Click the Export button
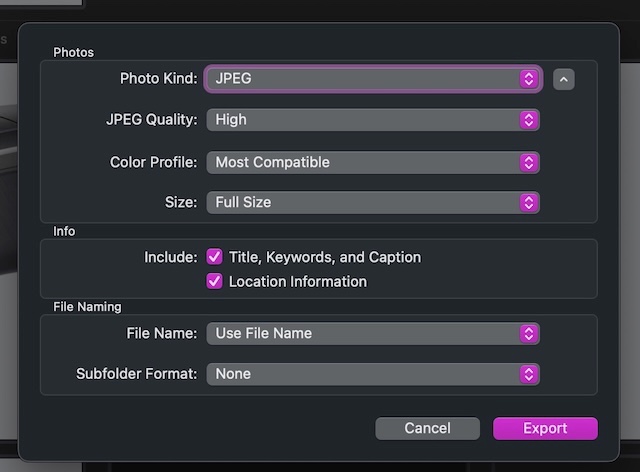The height and width of the screenshot is (472, 640). (545, 428)
